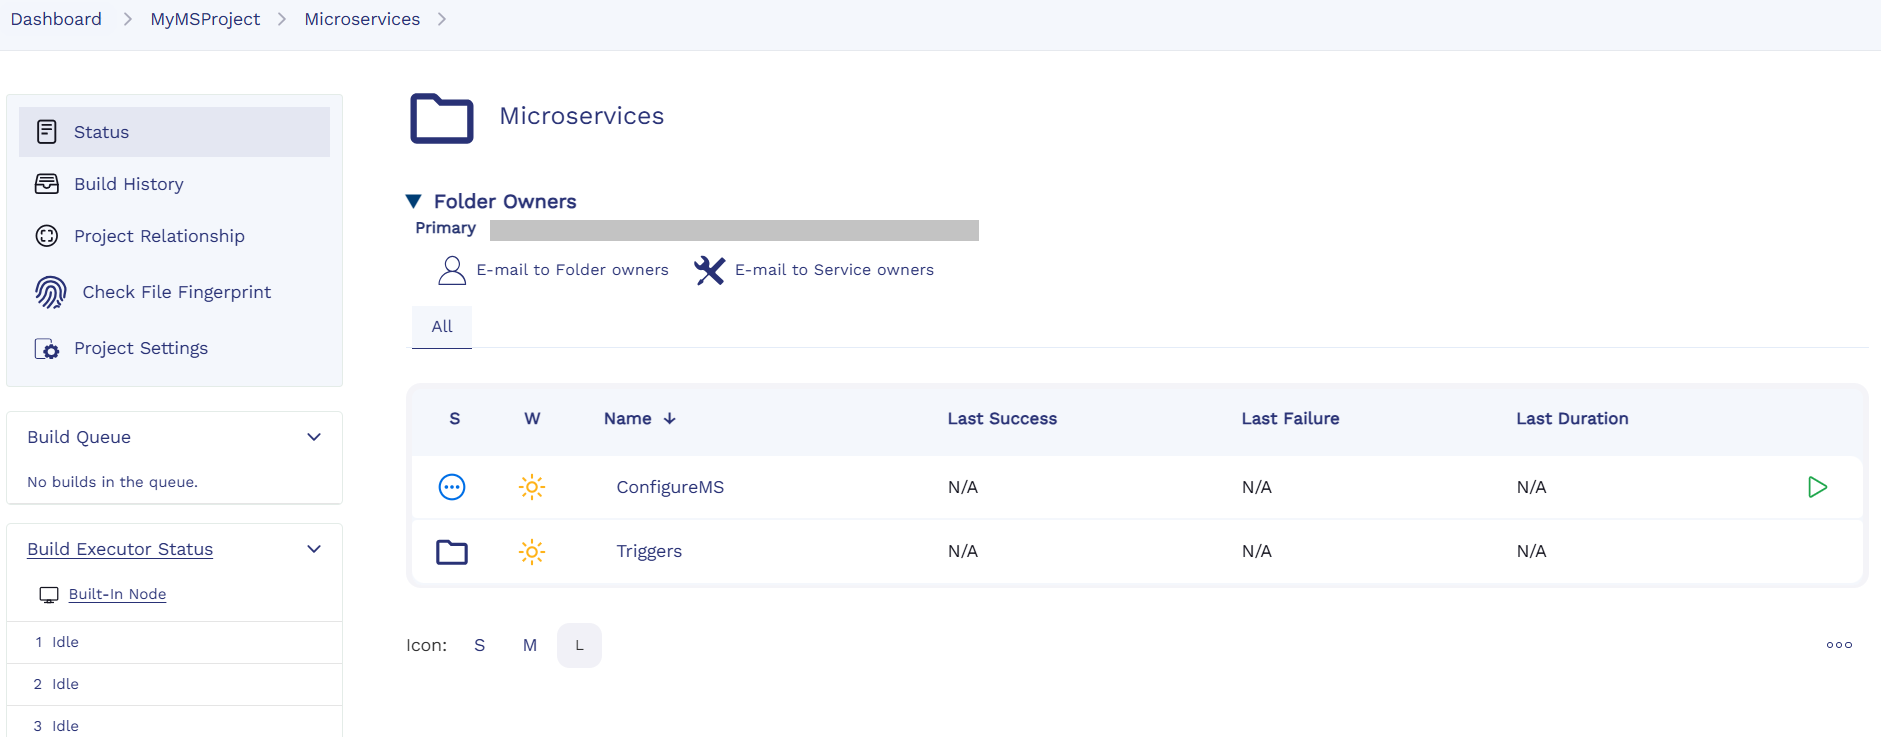
Task: Collapse the Folder Owners section triangle
Action: click(x=414, y=201)
